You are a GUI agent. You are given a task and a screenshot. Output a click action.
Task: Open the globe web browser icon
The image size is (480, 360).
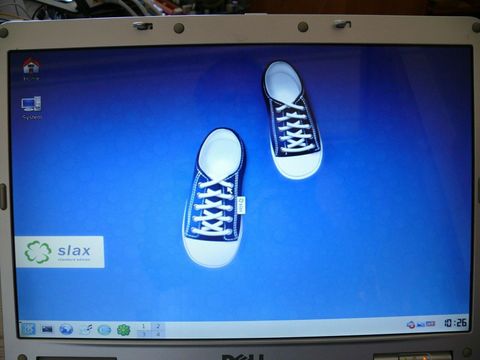[66, 330]
